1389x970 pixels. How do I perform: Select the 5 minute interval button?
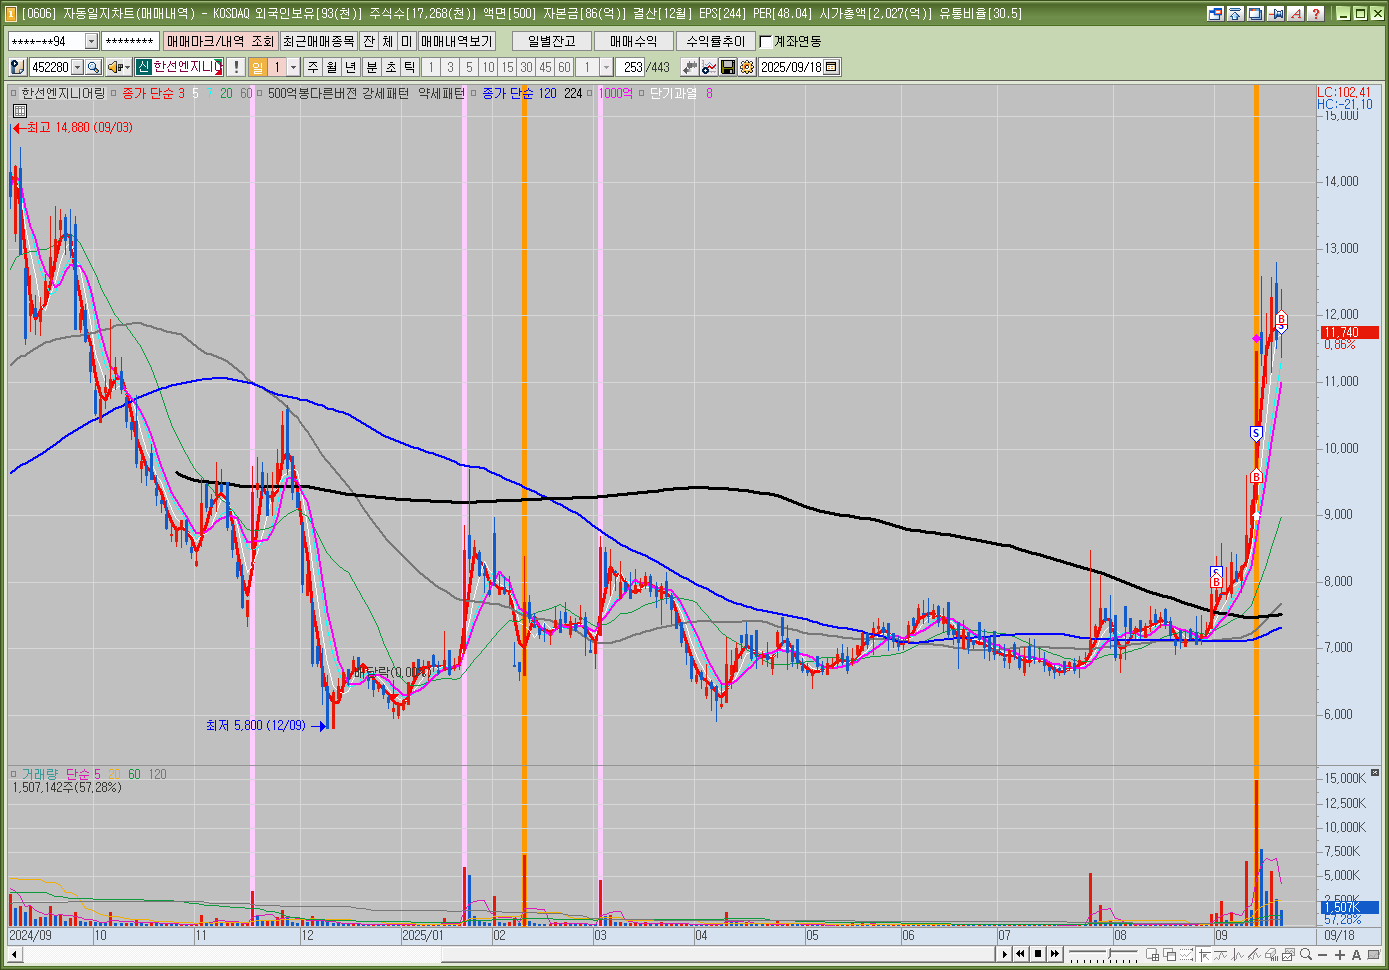[x=469, y=67]
